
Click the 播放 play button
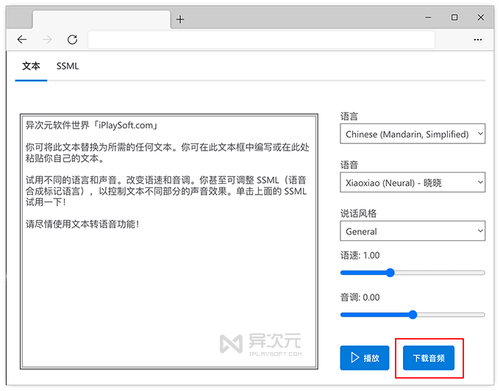point(365,358)
